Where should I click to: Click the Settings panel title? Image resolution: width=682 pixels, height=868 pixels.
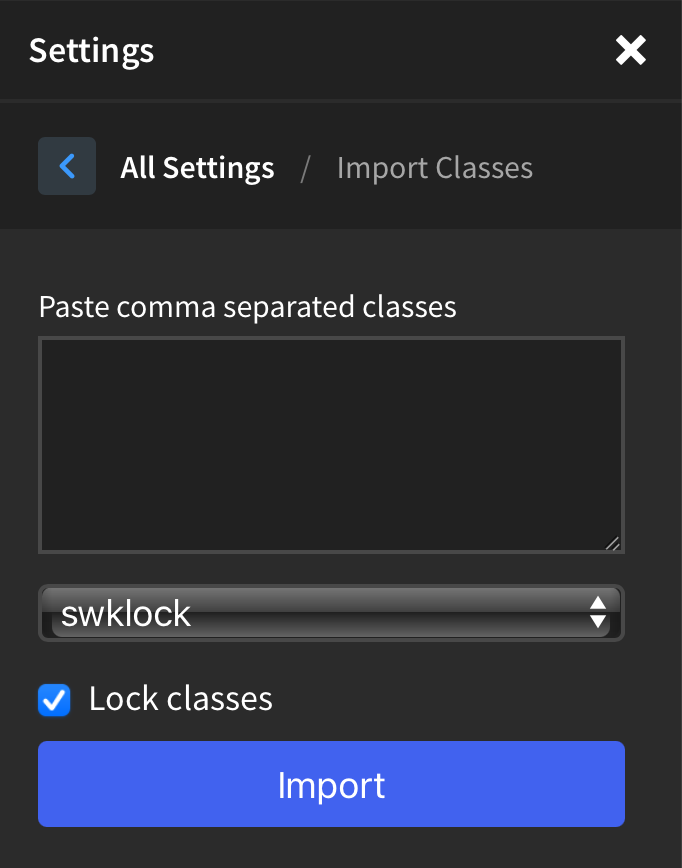pos(91,51)
